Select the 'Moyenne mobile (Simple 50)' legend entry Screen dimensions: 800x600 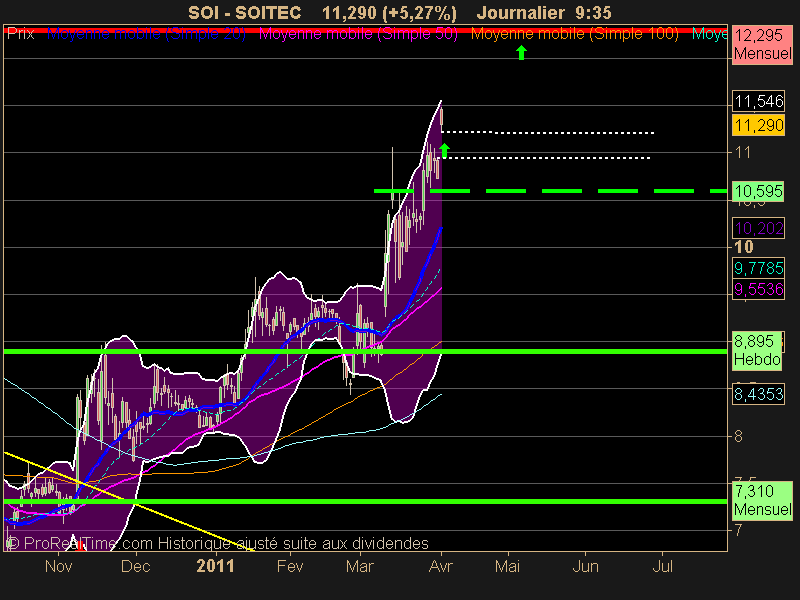358,34
